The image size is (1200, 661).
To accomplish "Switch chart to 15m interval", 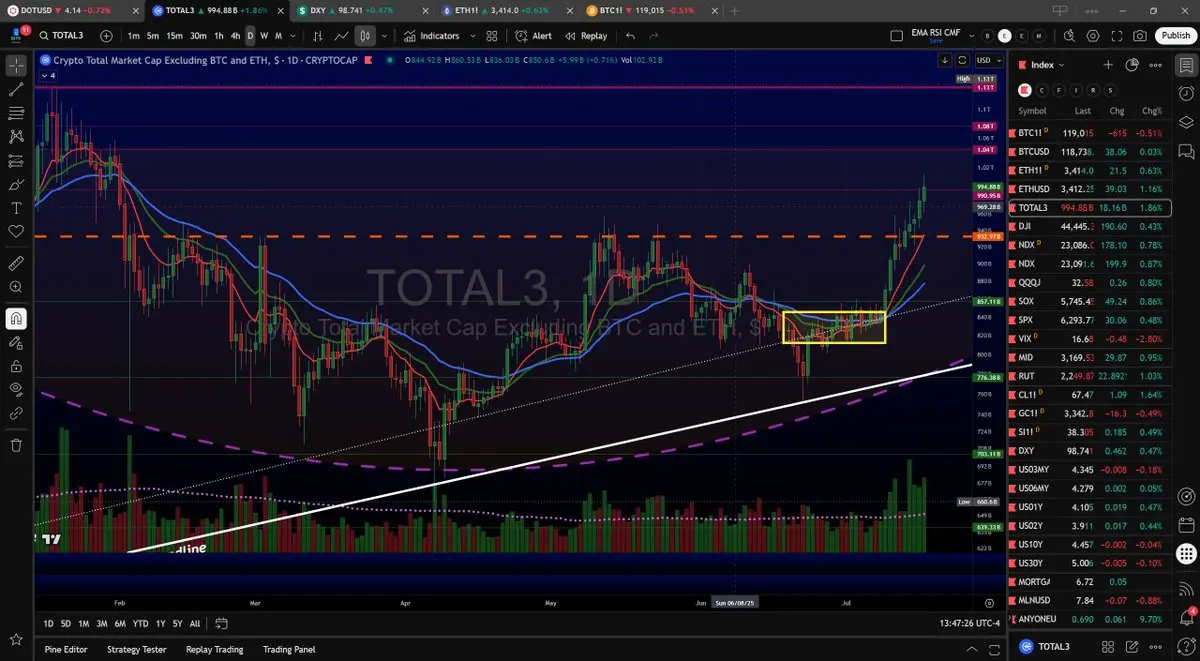I will coord(174,36).
